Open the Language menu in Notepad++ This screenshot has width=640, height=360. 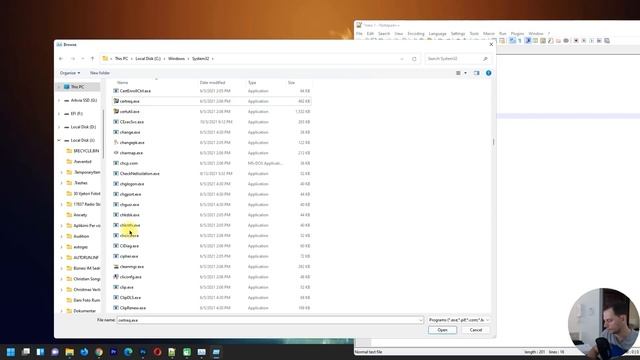(x=437, y=33)
